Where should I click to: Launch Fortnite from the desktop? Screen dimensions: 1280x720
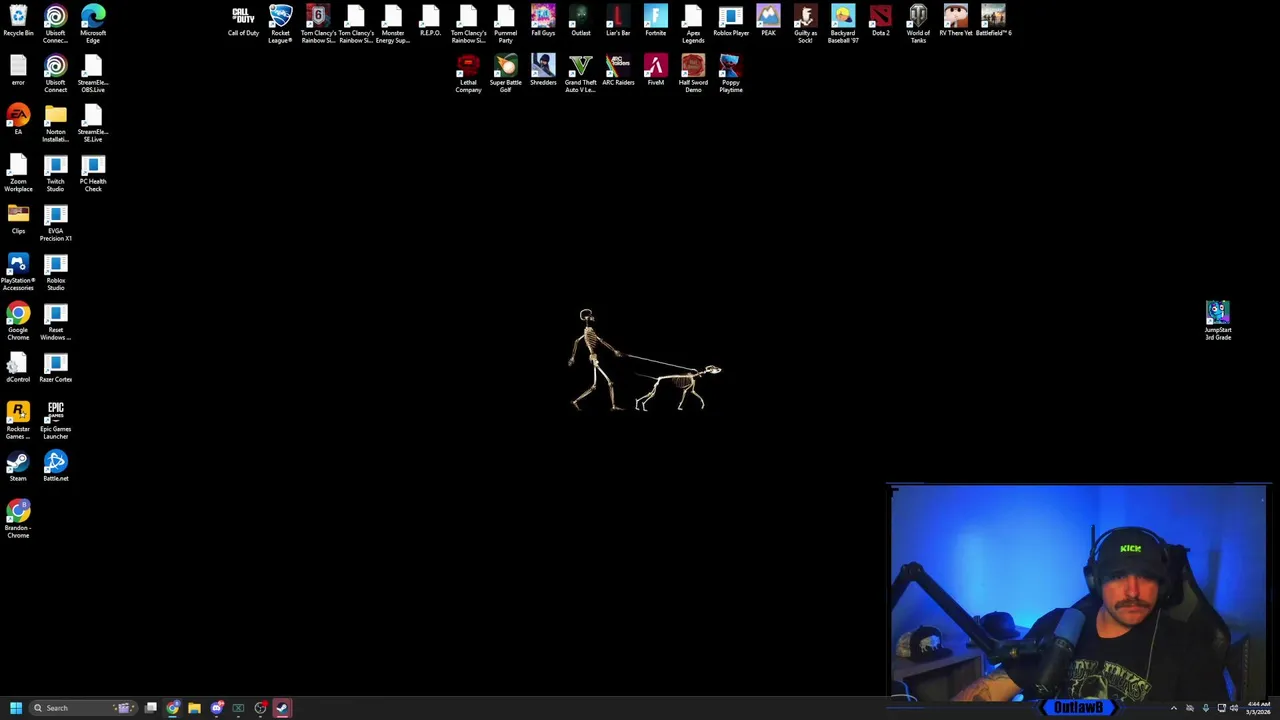coord(655,21)
